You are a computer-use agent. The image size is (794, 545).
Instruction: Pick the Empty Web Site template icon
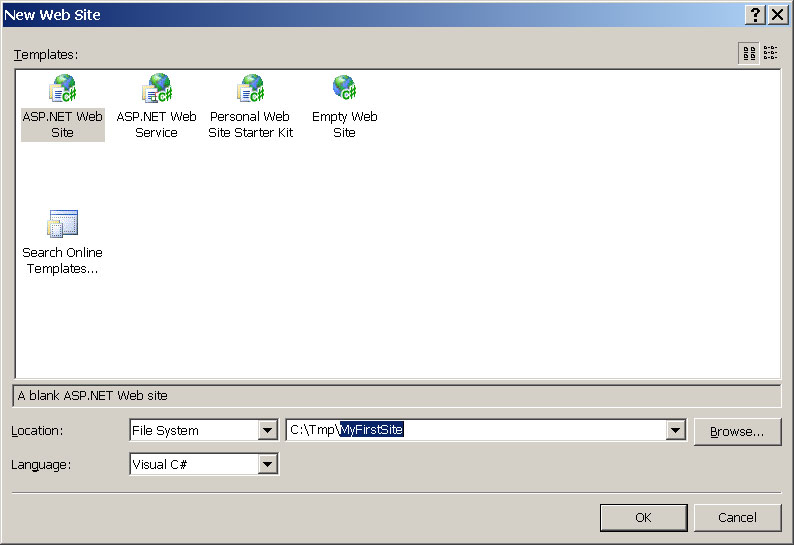(x=344, y=87)
